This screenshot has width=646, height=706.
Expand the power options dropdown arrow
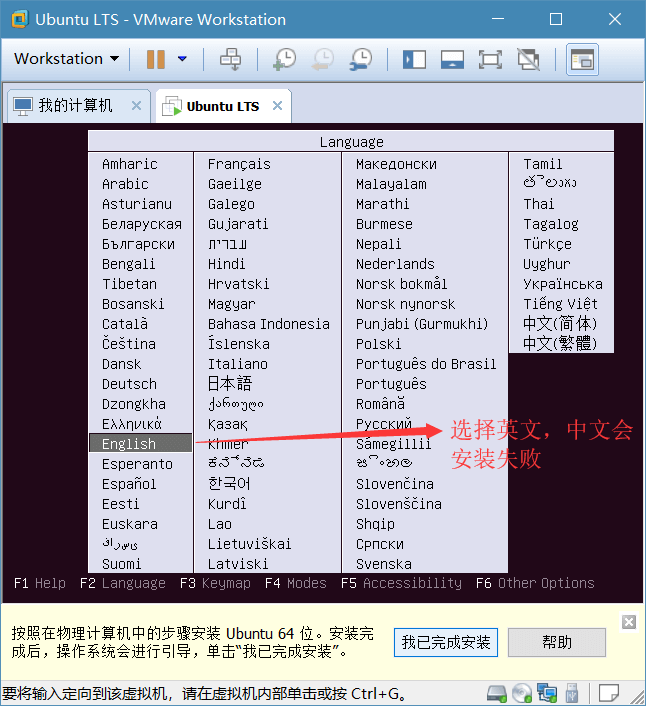click(x=182, y=59)
